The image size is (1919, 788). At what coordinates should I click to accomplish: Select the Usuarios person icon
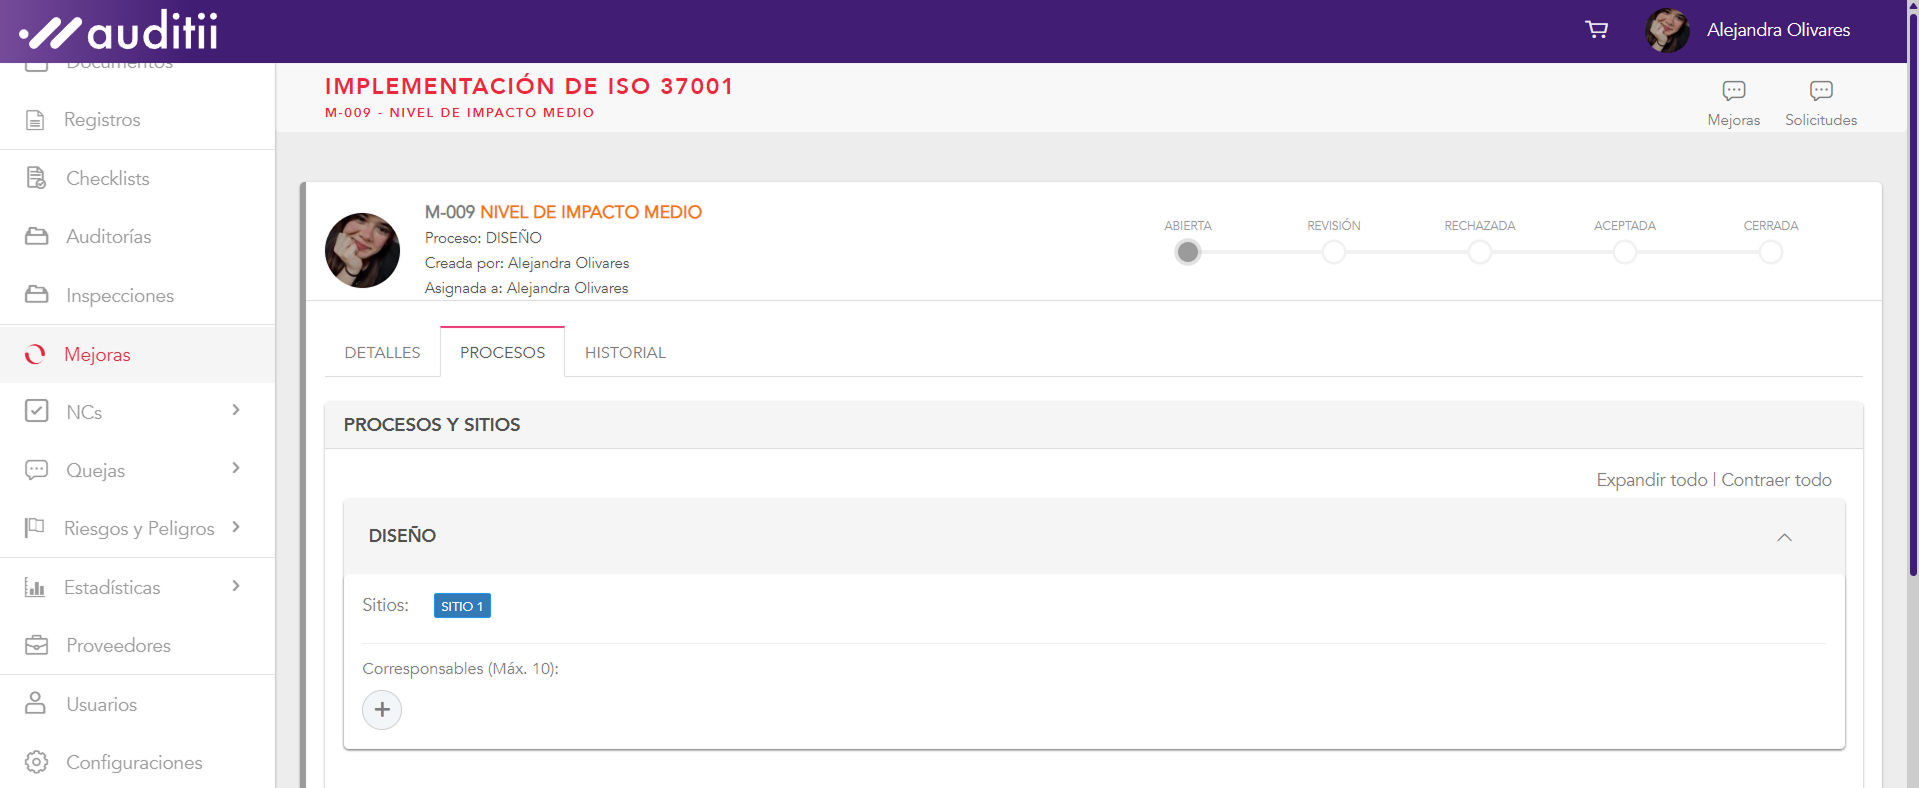point(36,703)
